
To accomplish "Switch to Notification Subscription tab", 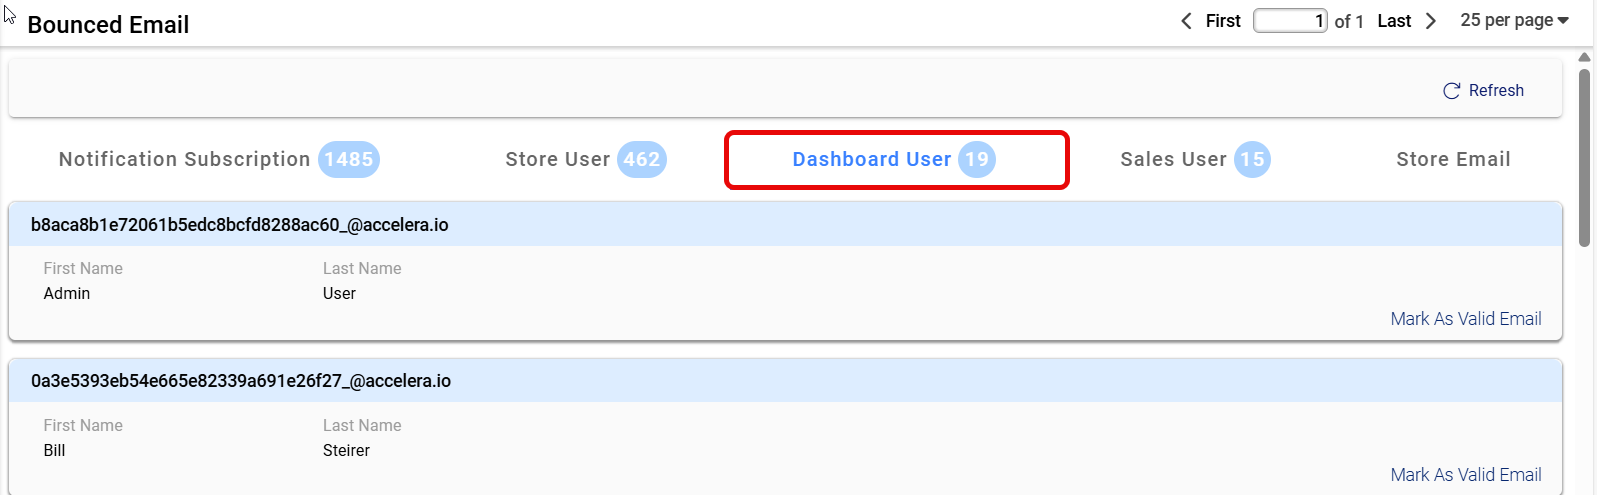I will tap(184, 159).
